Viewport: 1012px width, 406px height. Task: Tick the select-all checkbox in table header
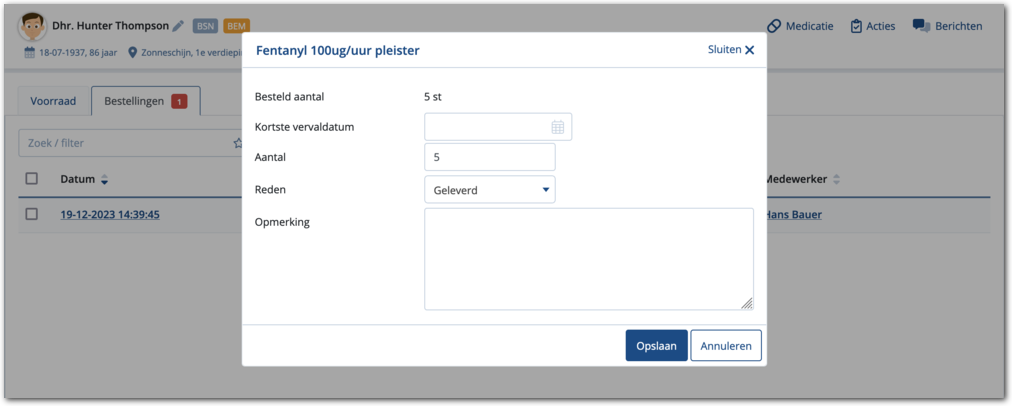[32, 179]
